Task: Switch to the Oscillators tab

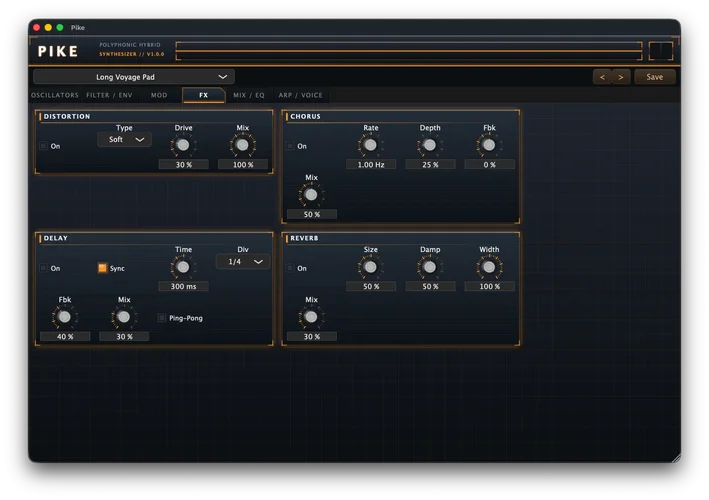Action: tap(55, 95)
